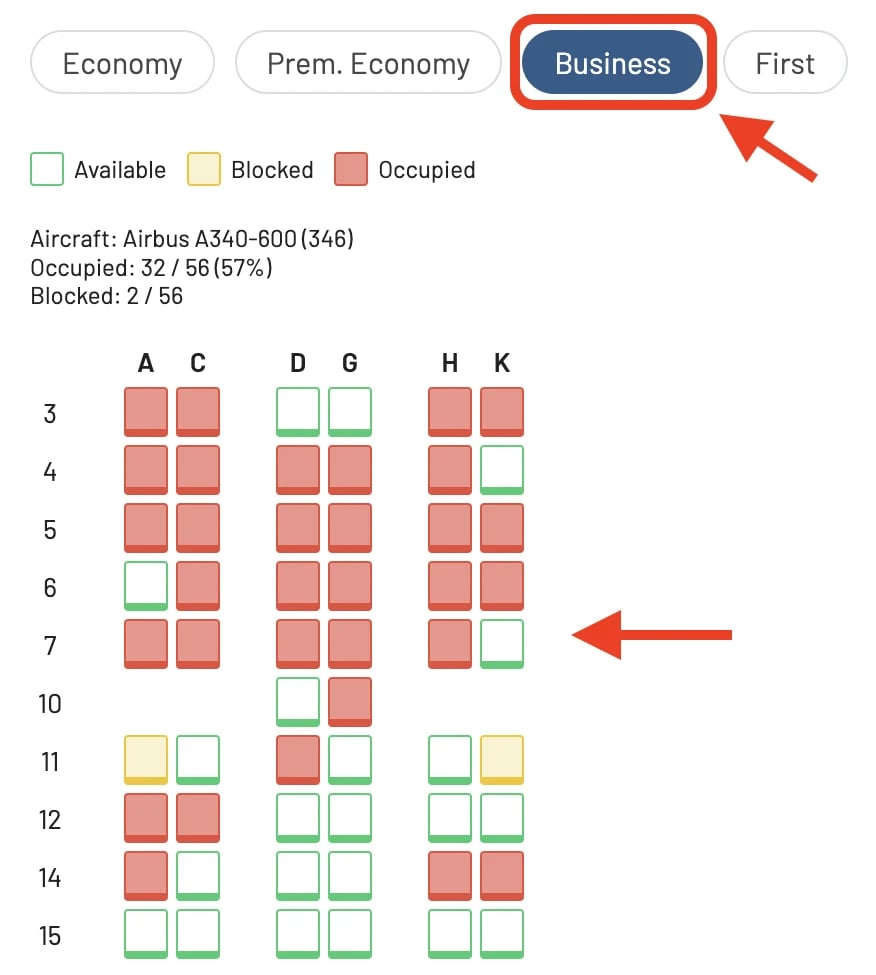Click the Occupied legend color swatch
The width and height of the screenshot is (876, 975).
pos(351,169)
